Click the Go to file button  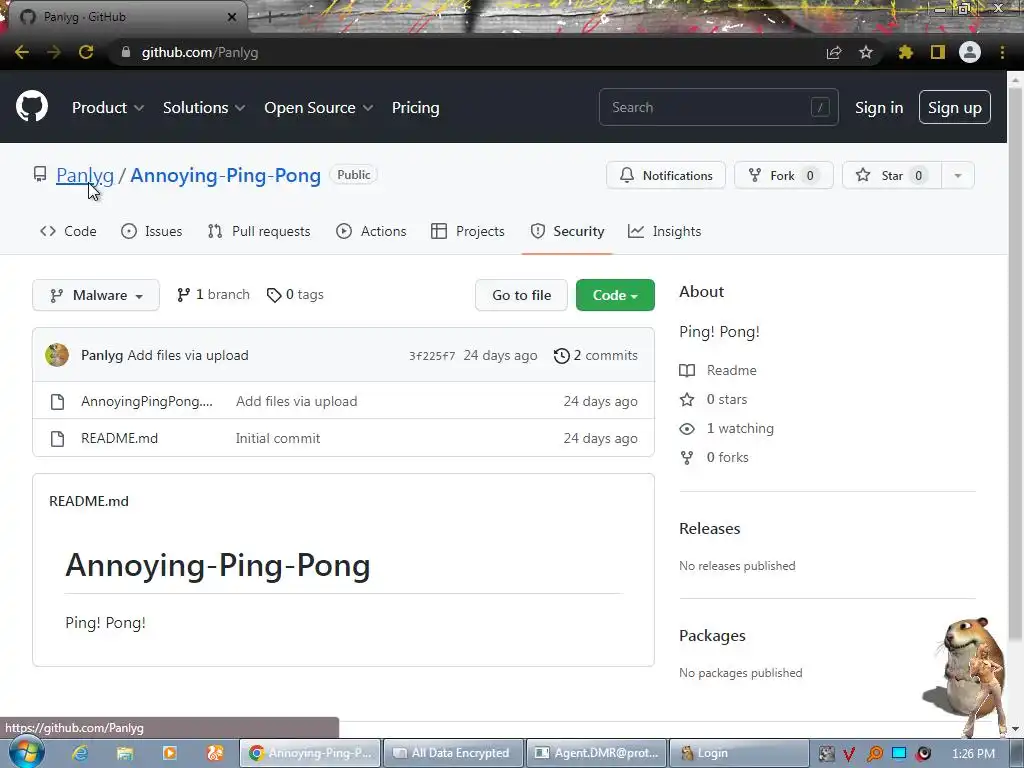tap(521, 295)
